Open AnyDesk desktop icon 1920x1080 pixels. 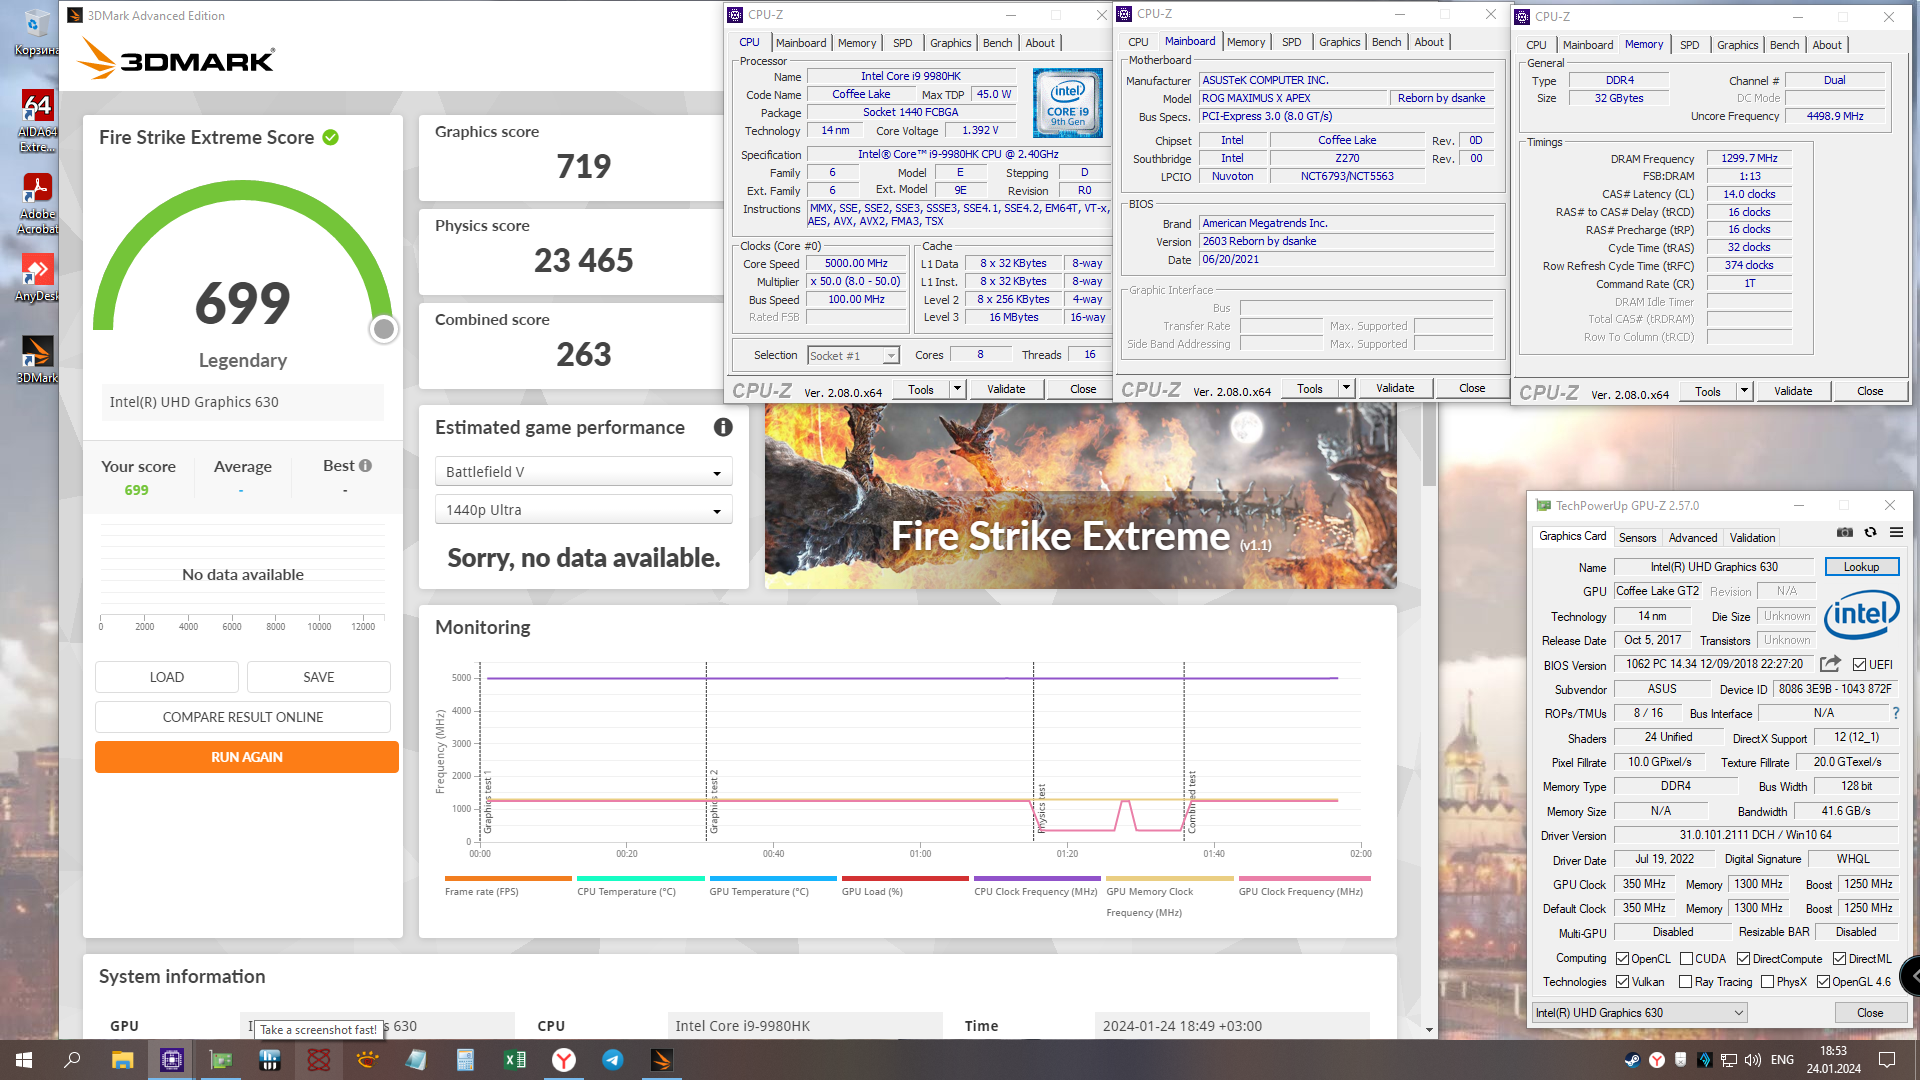[37, 277]
